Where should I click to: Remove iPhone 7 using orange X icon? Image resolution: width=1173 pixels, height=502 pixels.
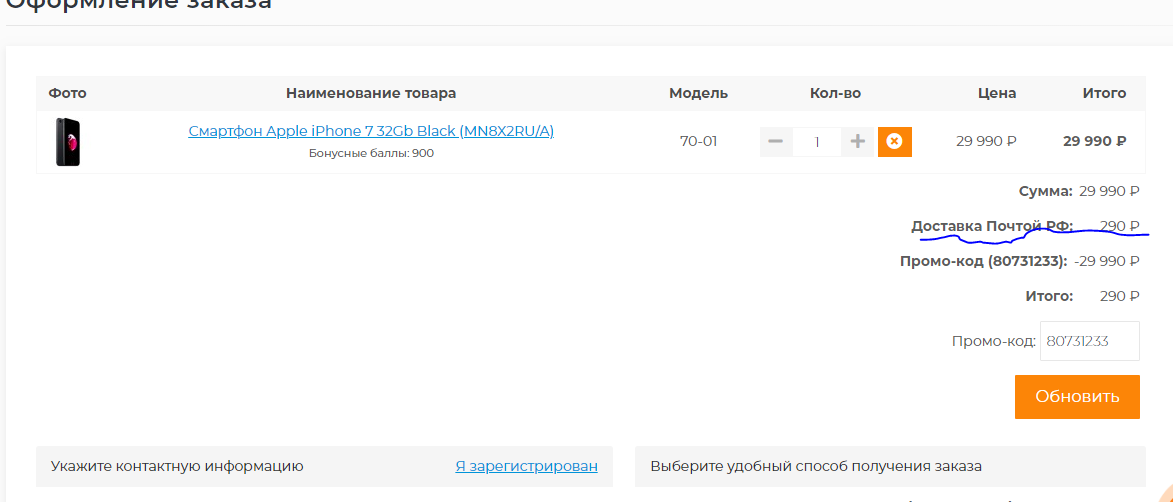pos(894,141)
